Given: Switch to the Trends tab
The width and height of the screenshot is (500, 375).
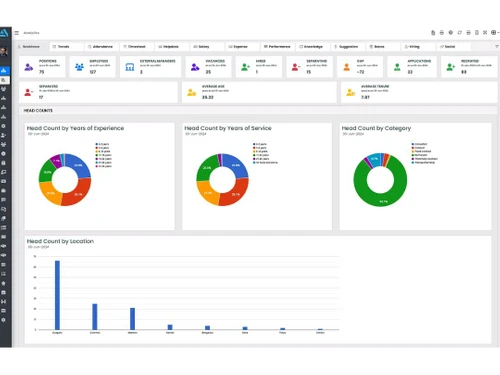Looking at the screenshot, I should pos(66,46).
